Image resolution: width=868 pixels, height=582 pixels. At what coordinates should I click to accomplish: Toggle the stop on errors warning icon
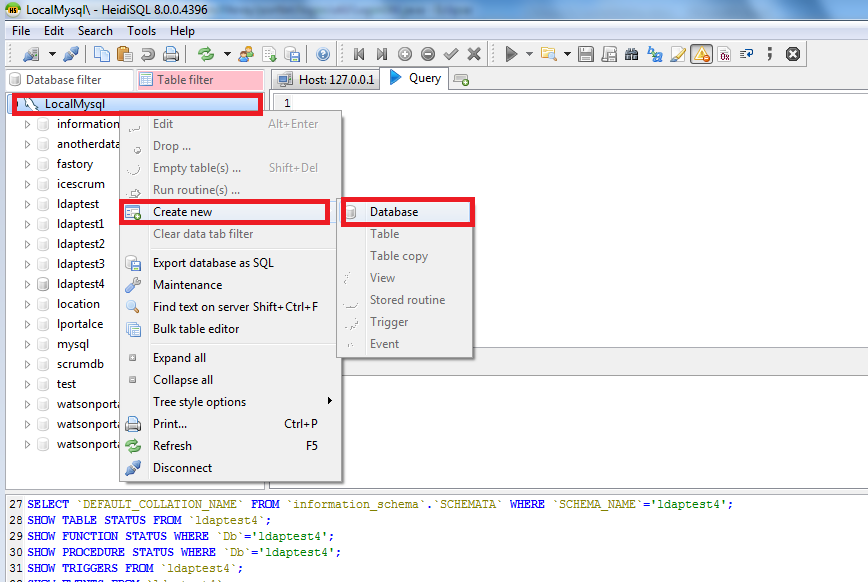[x=701, y=54]
